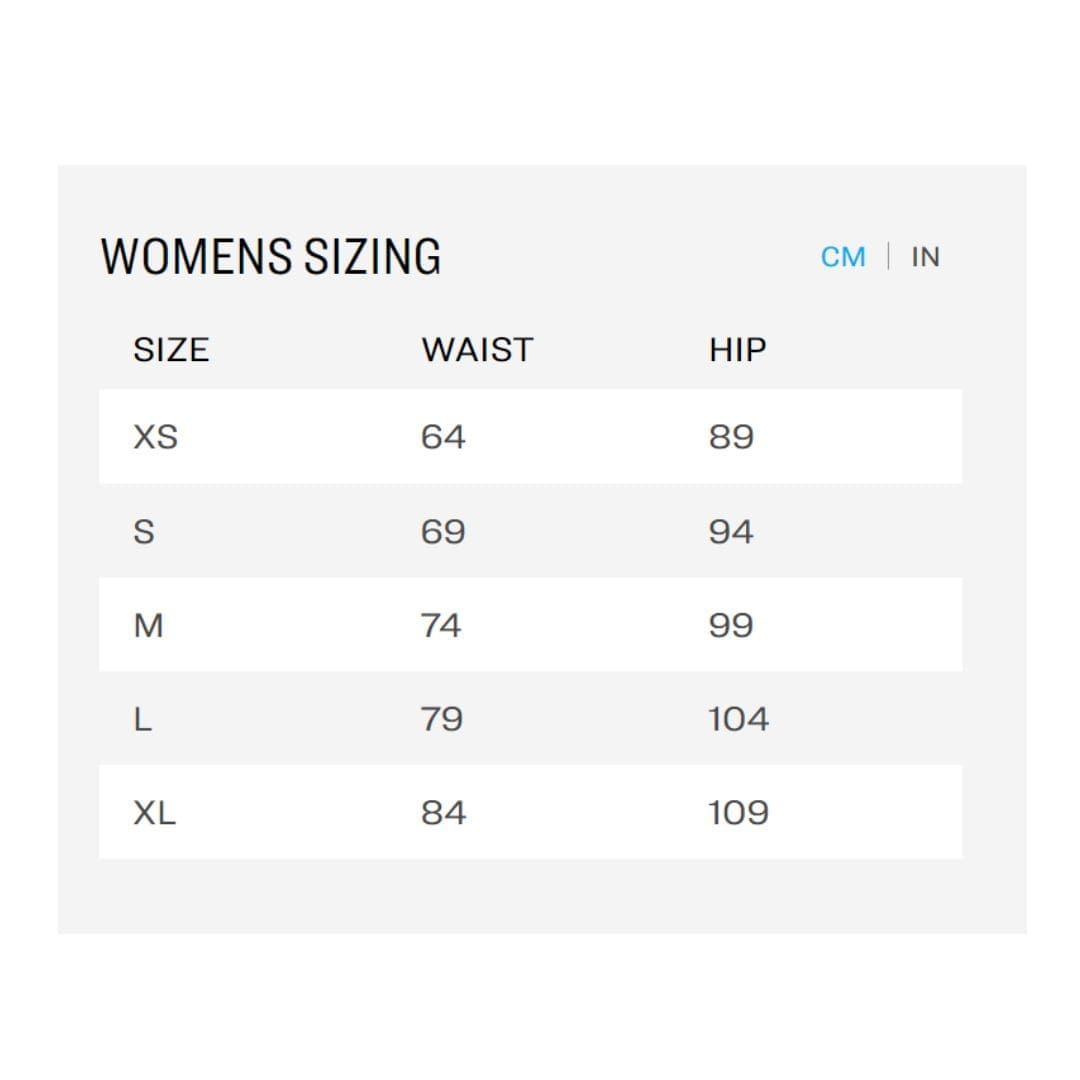Select waist value 64
The image size is (1080, 1080).
point(443,437)
